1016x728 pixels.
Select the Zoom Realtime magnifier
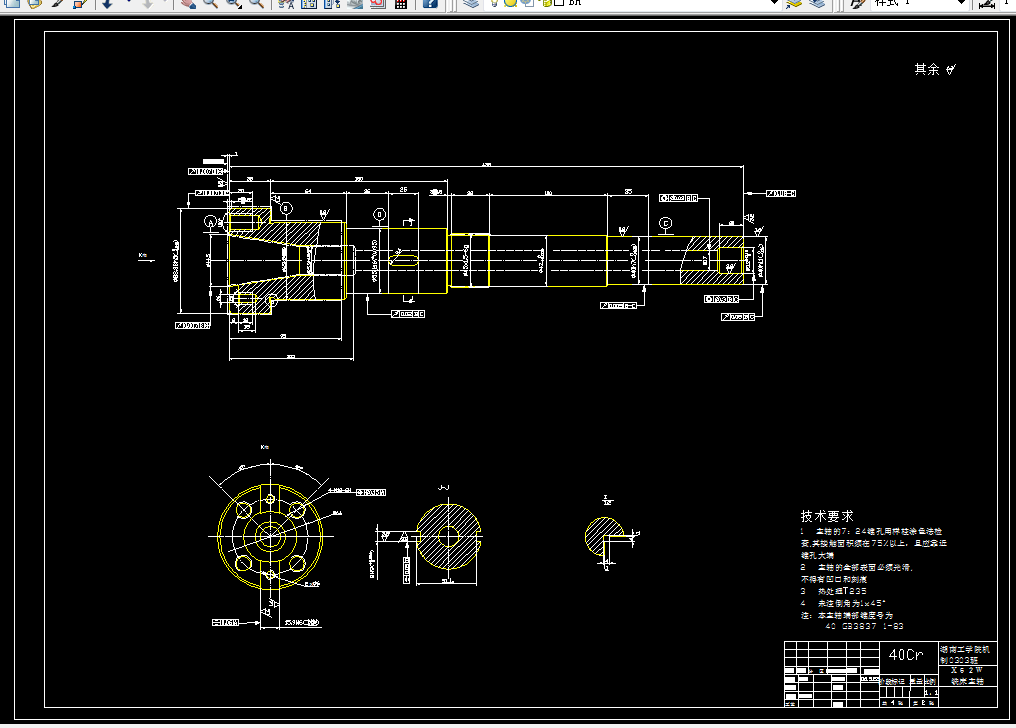210,3
